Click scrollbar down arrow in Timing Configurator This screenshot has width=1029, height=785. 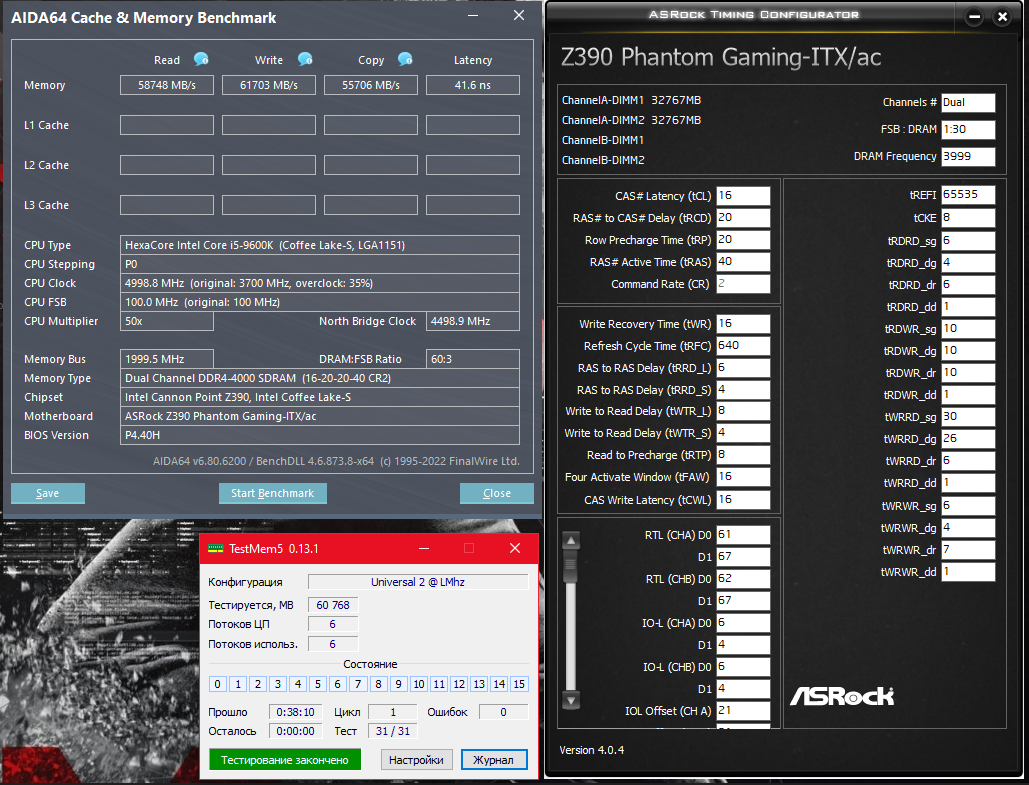[x=571, y=700]
